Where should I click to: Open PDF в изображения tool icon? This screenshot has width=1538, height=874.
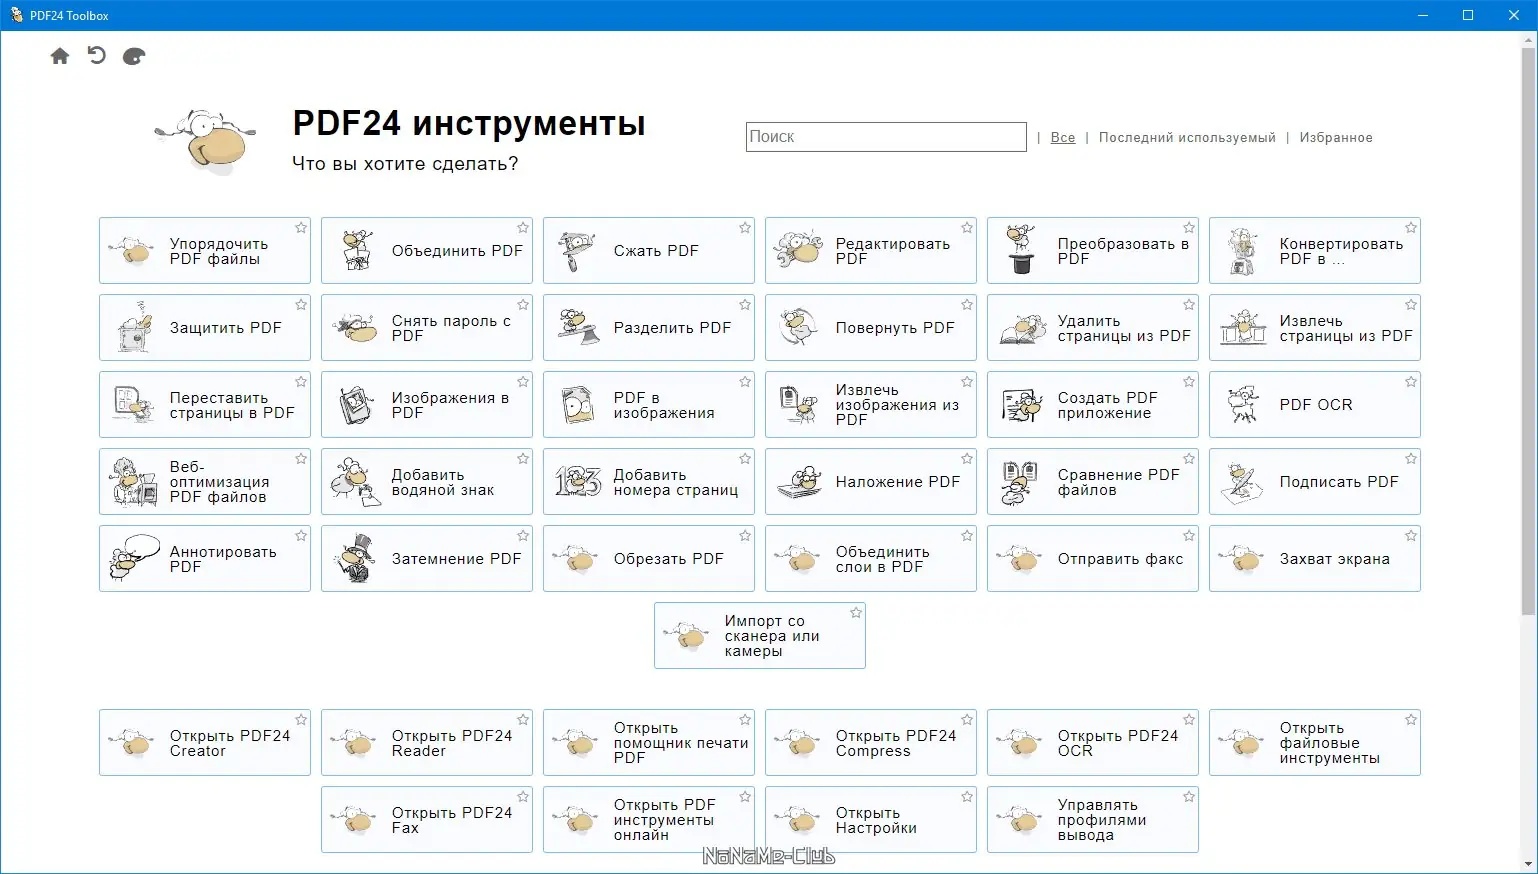coord(578,405)
